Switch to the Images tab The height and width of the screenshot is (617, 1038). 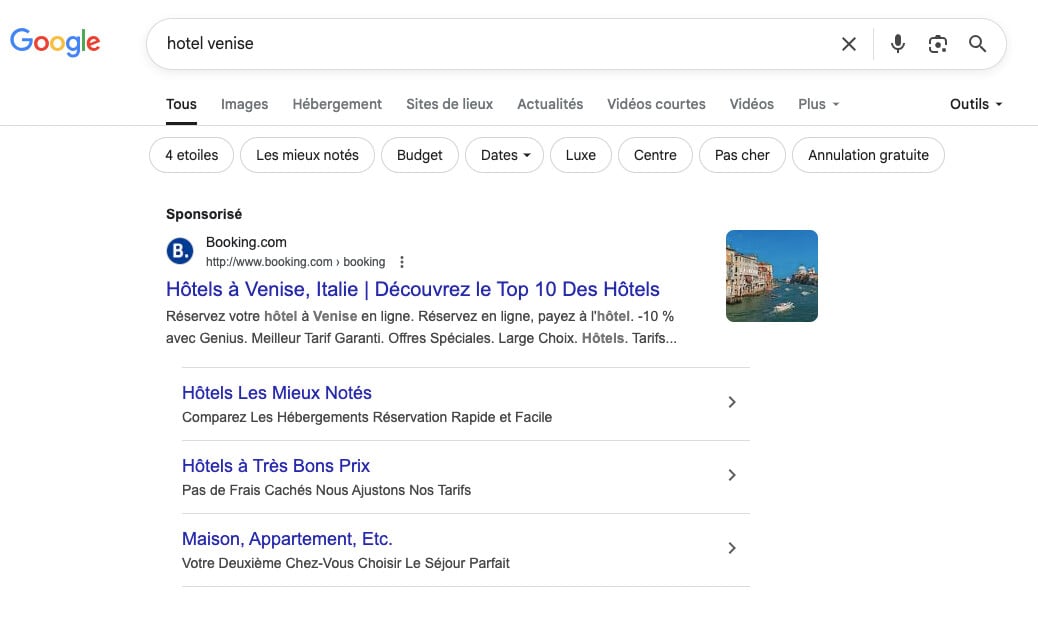pos(244,104)
